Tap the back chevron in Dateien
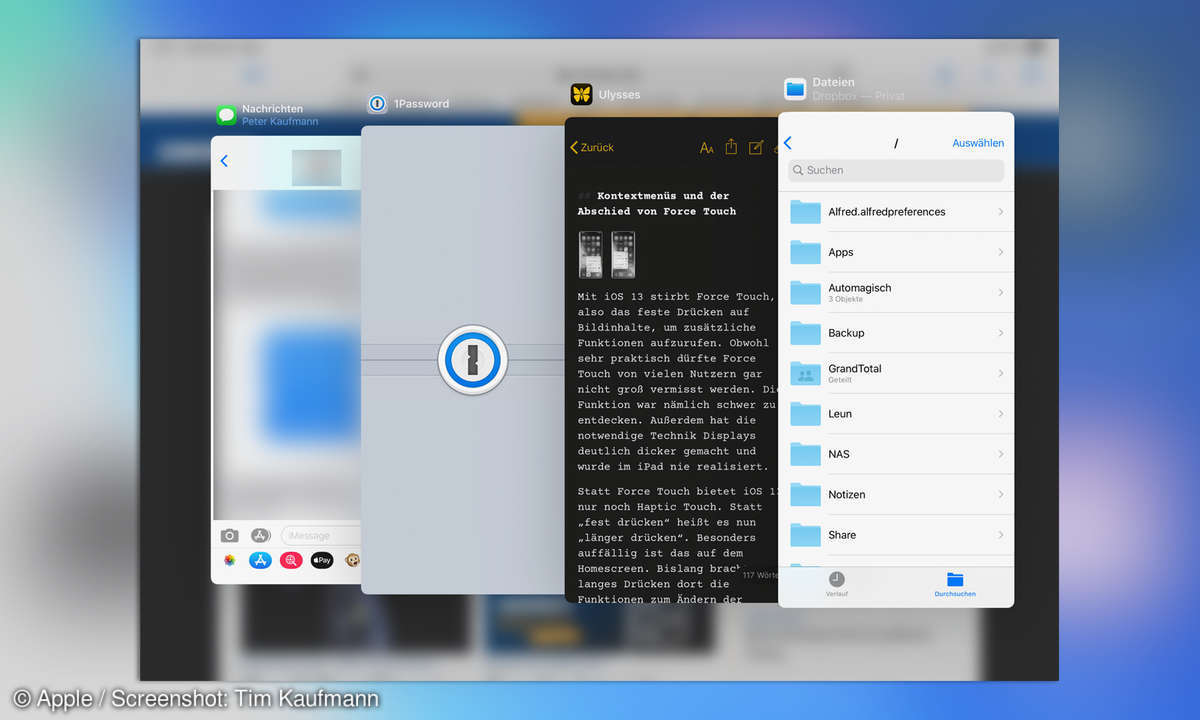 click(x=788, y=143)
